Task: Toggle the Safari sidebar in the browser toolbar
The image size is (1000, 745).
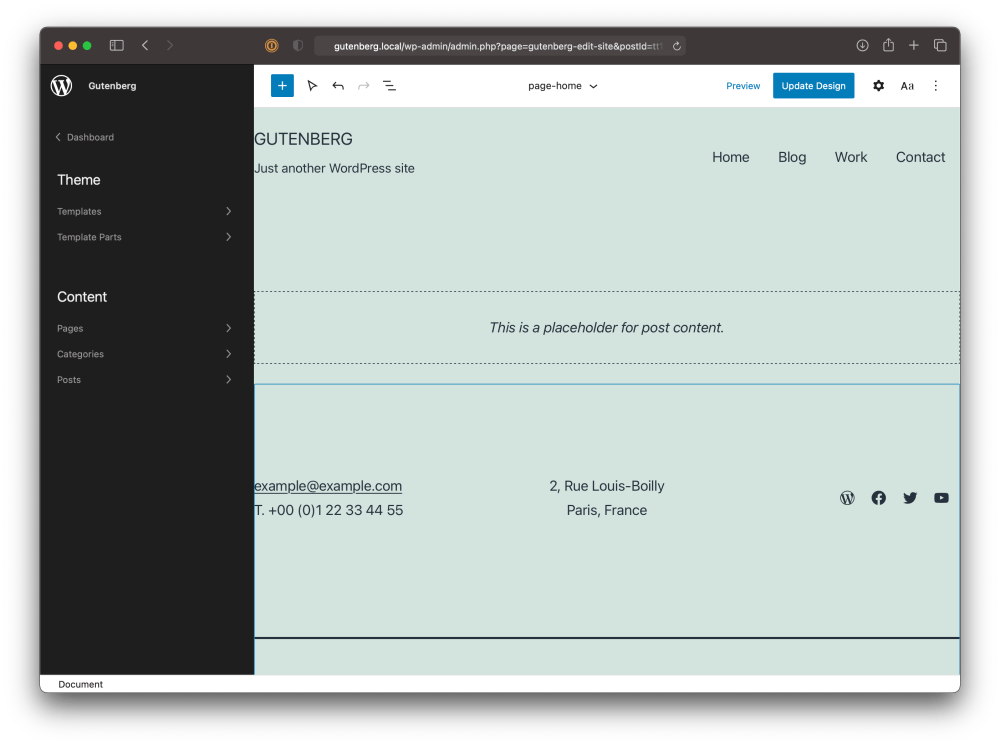Action: (x=116, y=45)
